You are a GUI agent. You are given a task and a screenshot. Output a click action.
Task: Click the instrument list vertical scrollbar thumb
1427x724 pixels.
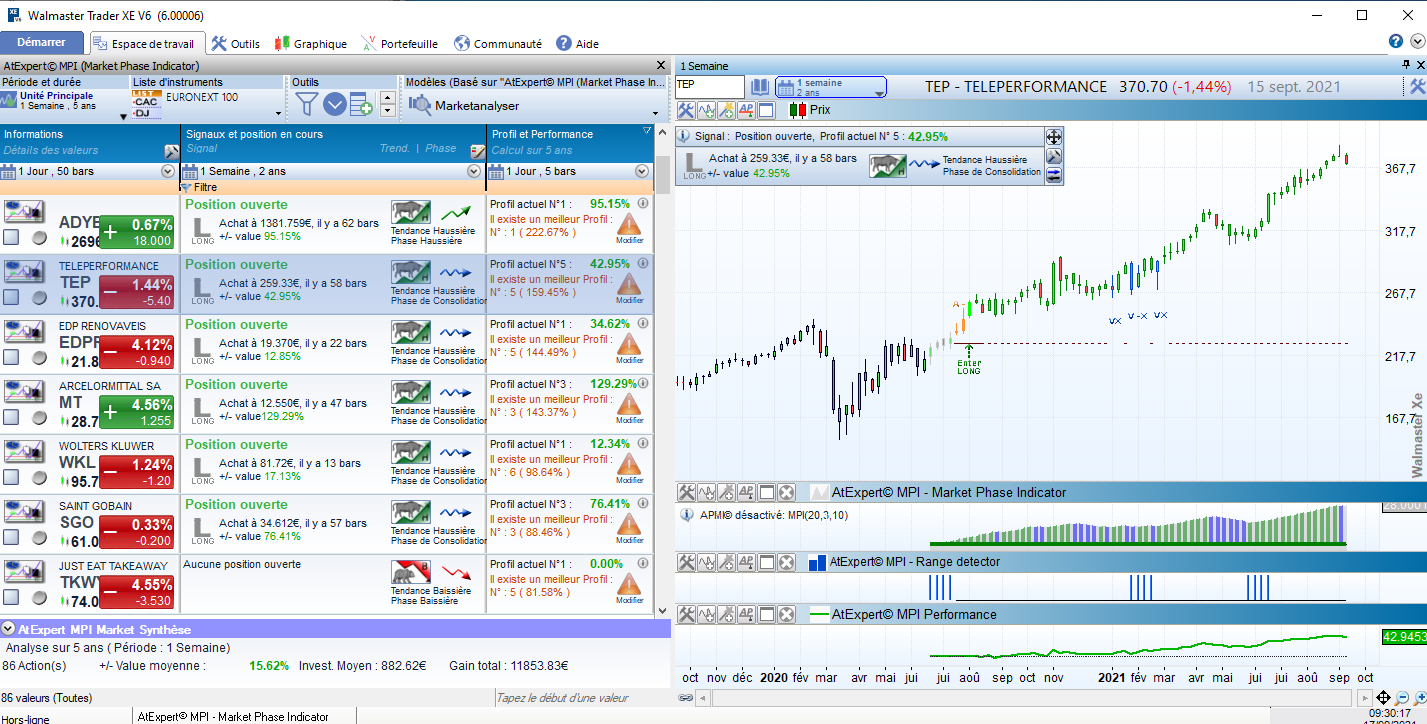coord(662,175)
